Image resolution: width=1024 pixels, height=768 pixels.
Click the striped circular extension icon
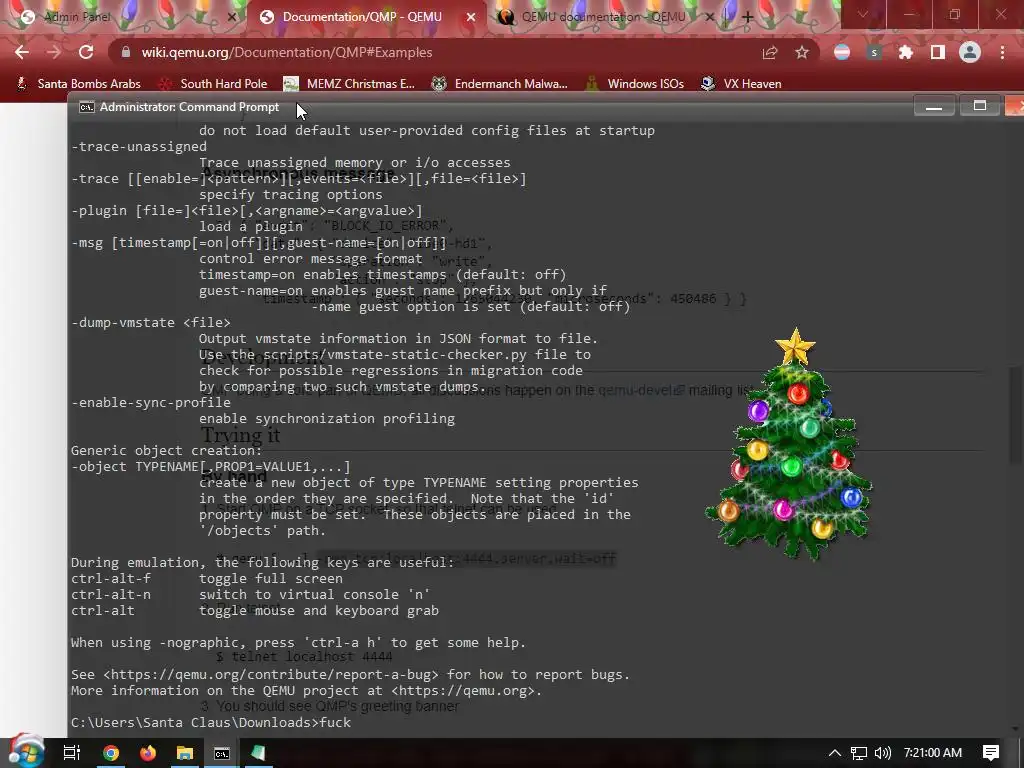coord(842,53)
